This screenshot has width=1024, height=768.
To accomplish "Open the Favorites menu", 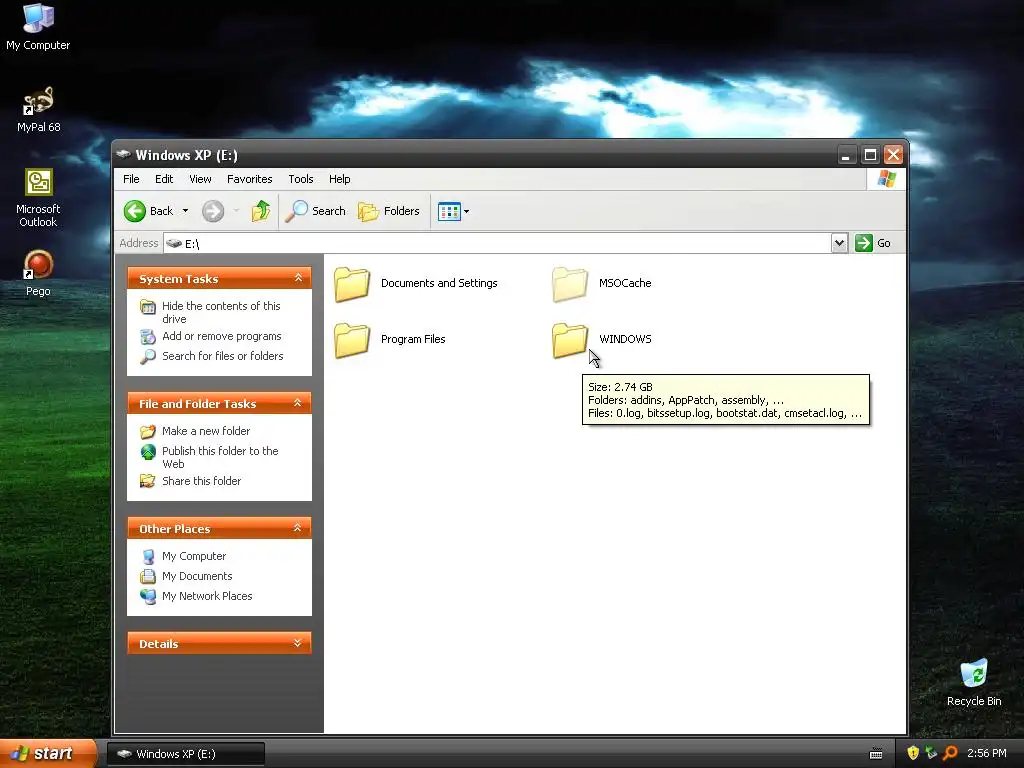I will (x=249, y=179).
